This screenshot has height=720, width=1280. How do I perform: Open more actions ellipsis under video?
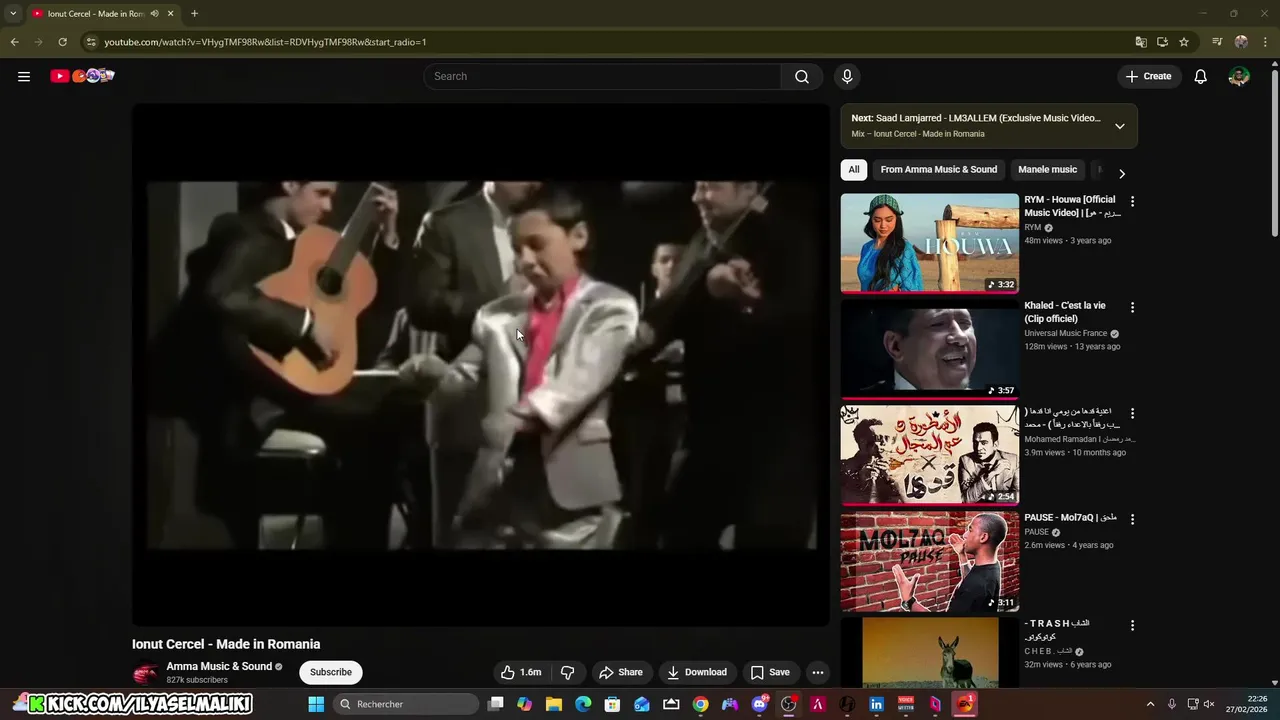818,672
